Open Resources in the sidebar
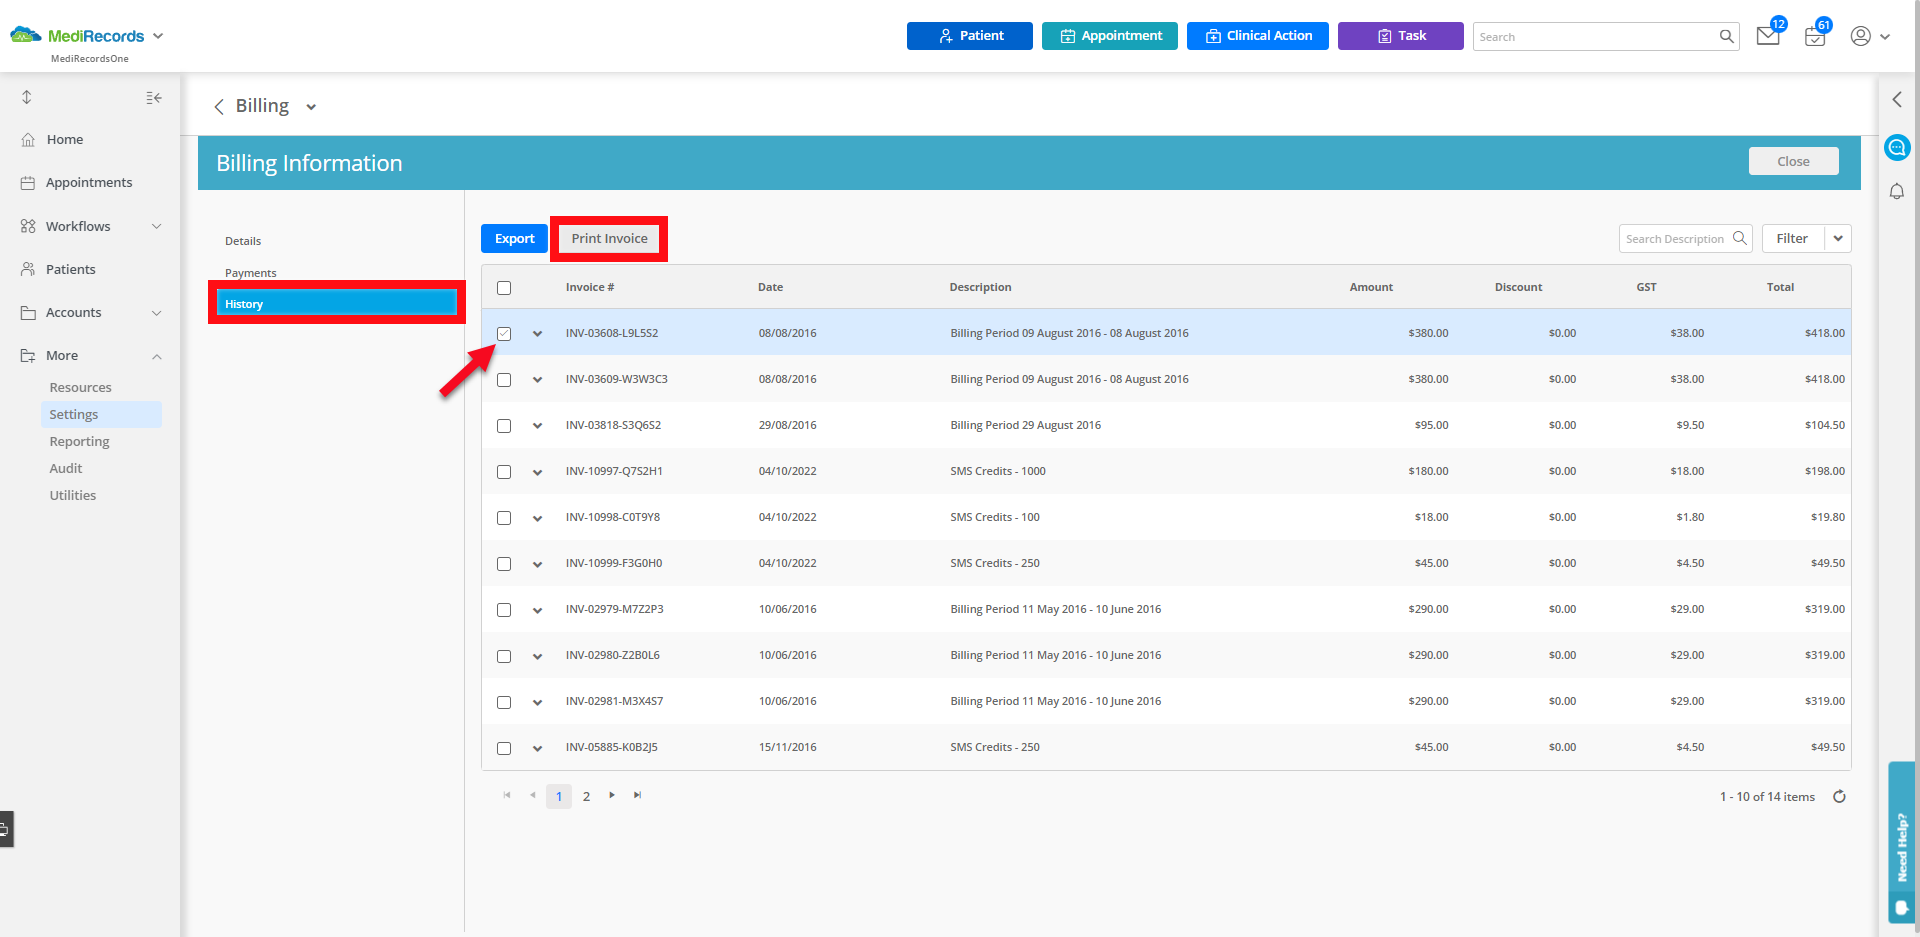 point(81,388)
